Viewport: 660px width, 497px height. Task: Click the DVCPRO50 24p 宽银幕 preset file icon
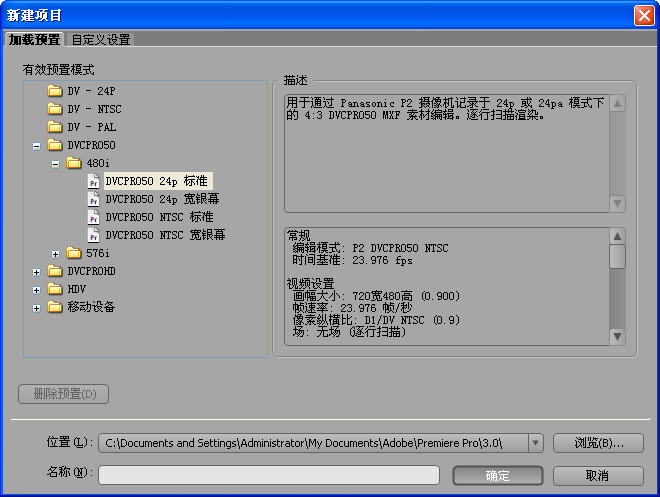pyautogui.click(x=93, y=199)
